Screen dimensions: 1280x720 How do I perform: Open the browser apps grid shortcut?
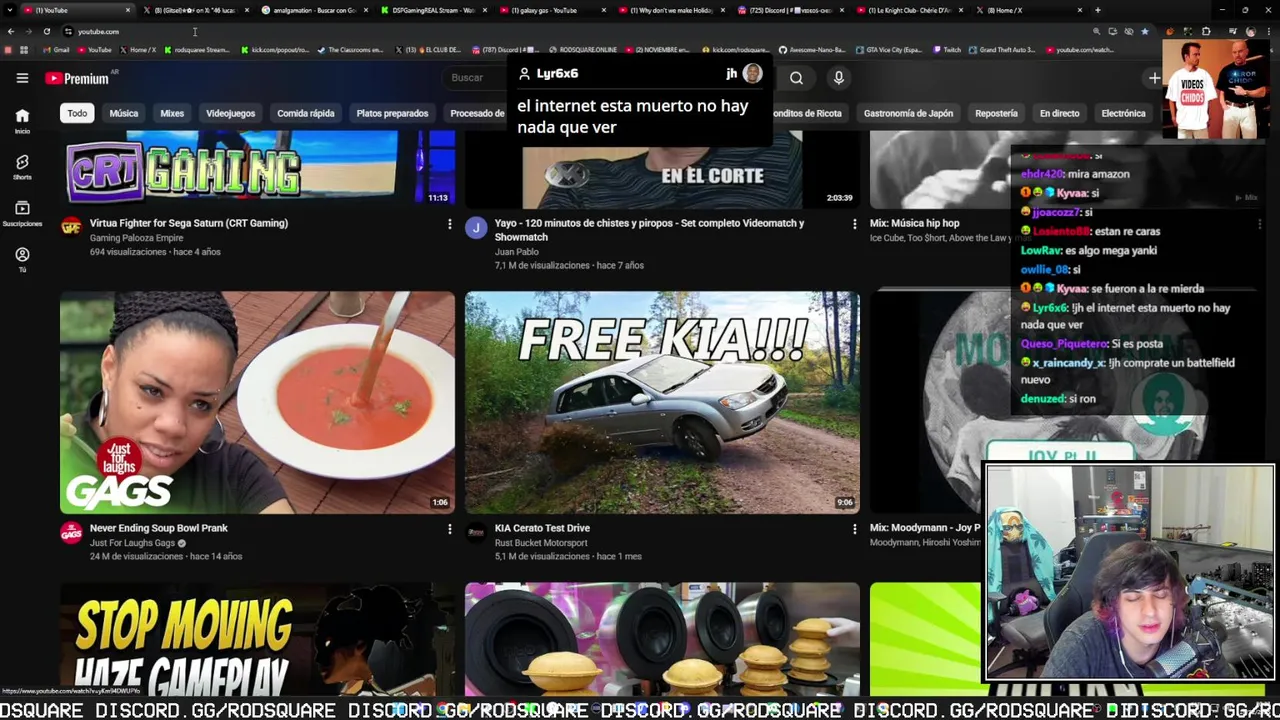pos(23,50)
